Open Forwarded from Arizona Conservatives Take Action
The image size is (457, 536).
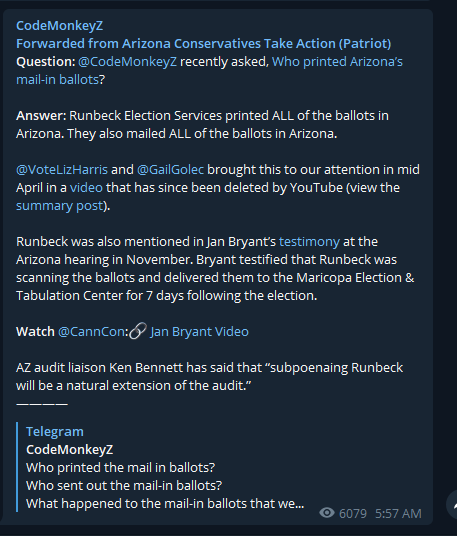pos(204,43)
